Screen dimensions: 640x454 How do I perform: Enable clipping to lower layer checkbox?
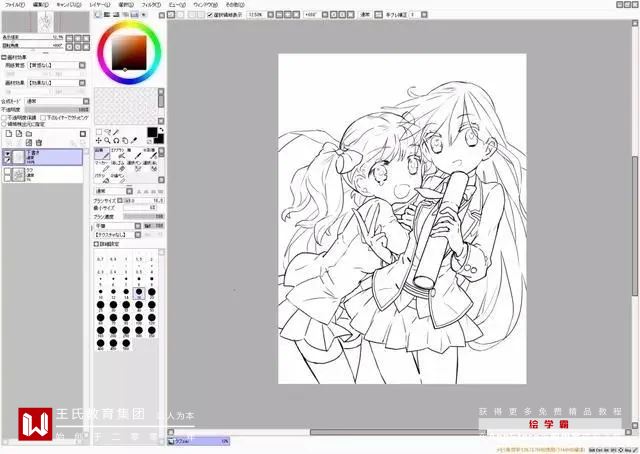pos(43,118)
